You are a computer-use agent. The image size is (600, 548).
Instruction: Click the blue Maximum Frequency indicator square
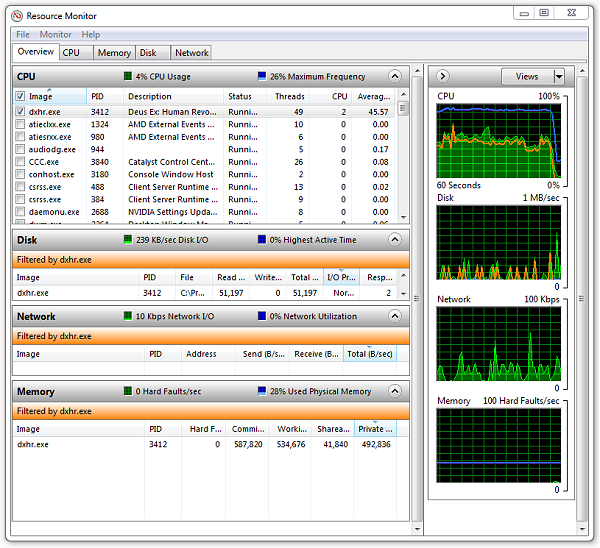261,76
